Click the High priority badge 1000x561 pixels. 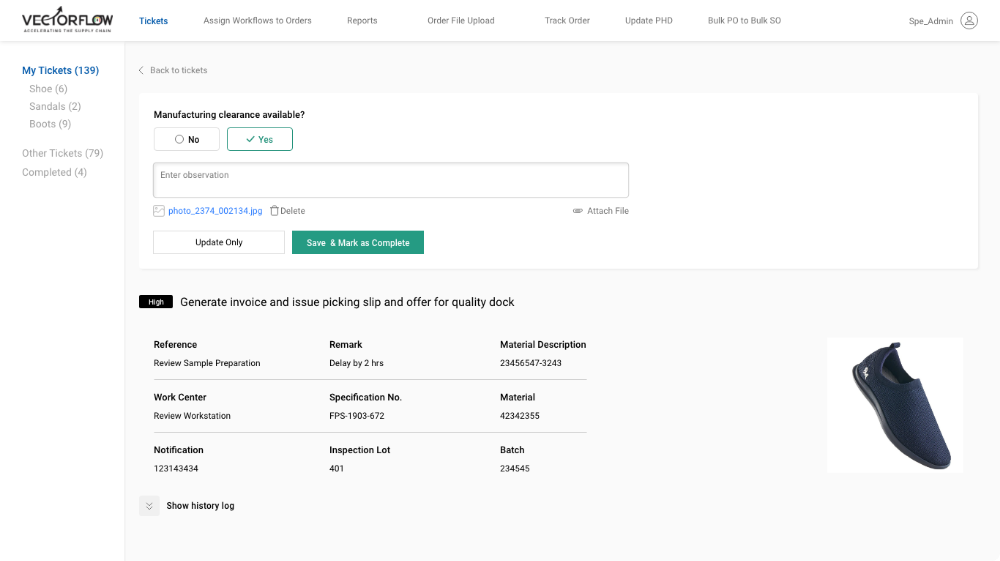pos(156,302)
